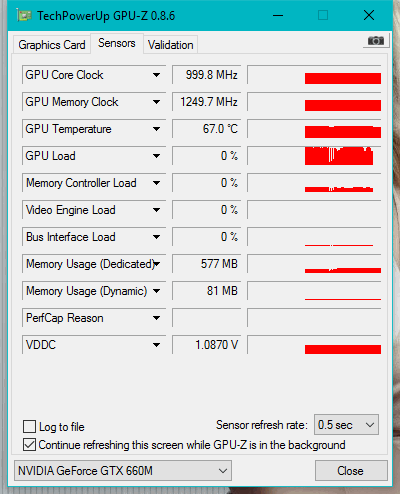Click the Memory Usage (Dedicated) graph
The height and width of the screenshot is (494, 400).
click(x=314, y=264)
